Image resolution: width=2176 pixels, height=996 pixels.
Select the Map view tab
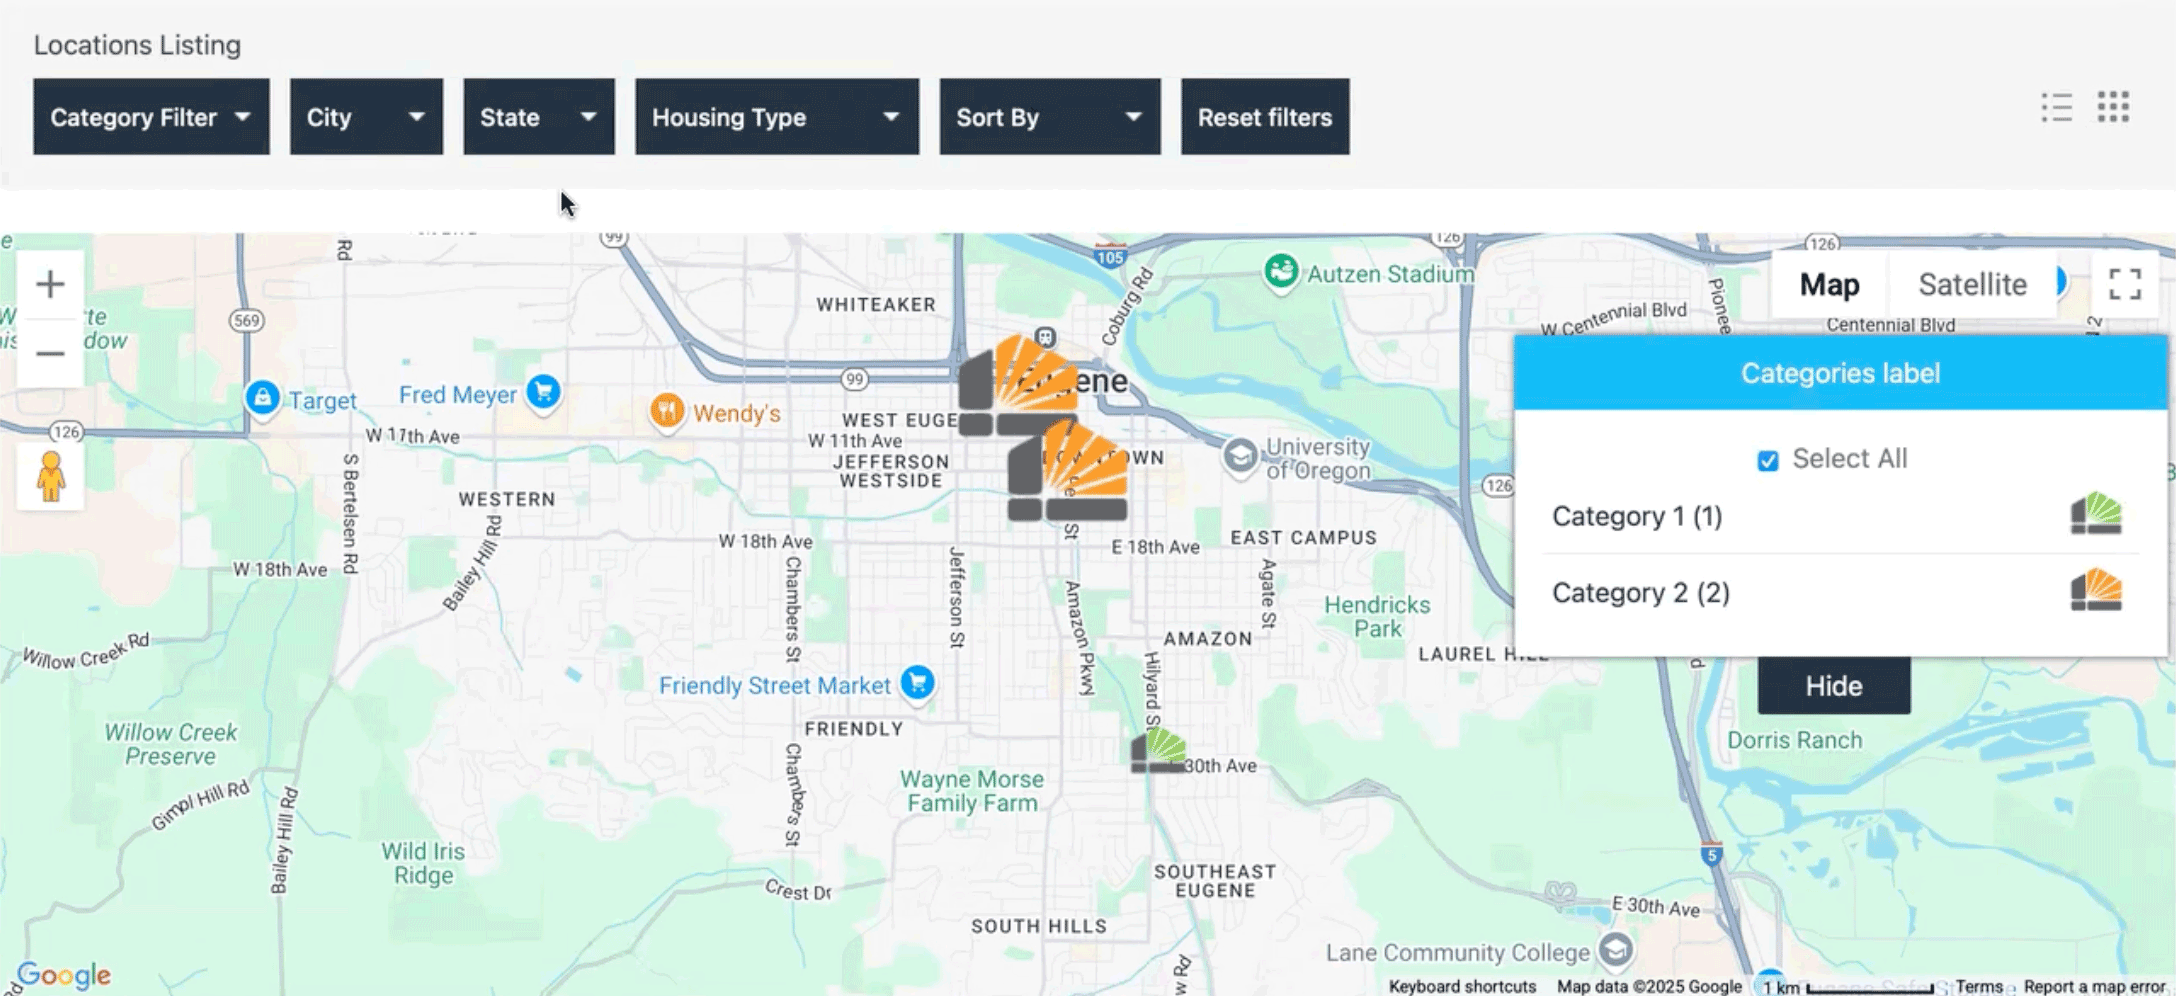(x=1829, y=285)
